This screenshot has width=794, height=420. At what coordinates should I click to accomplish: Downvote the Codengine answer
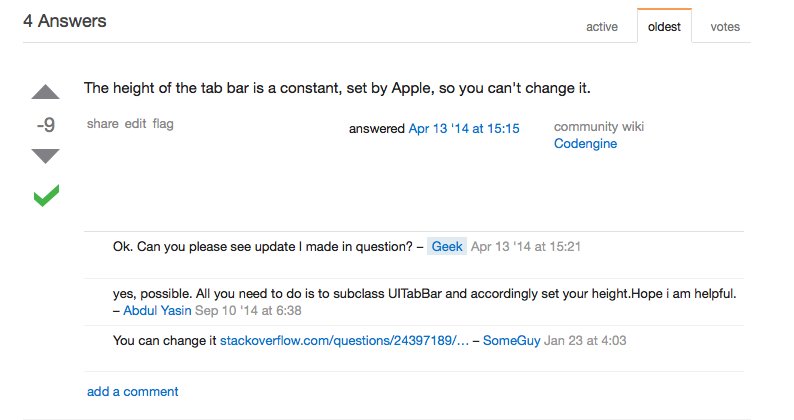[46, 156]
